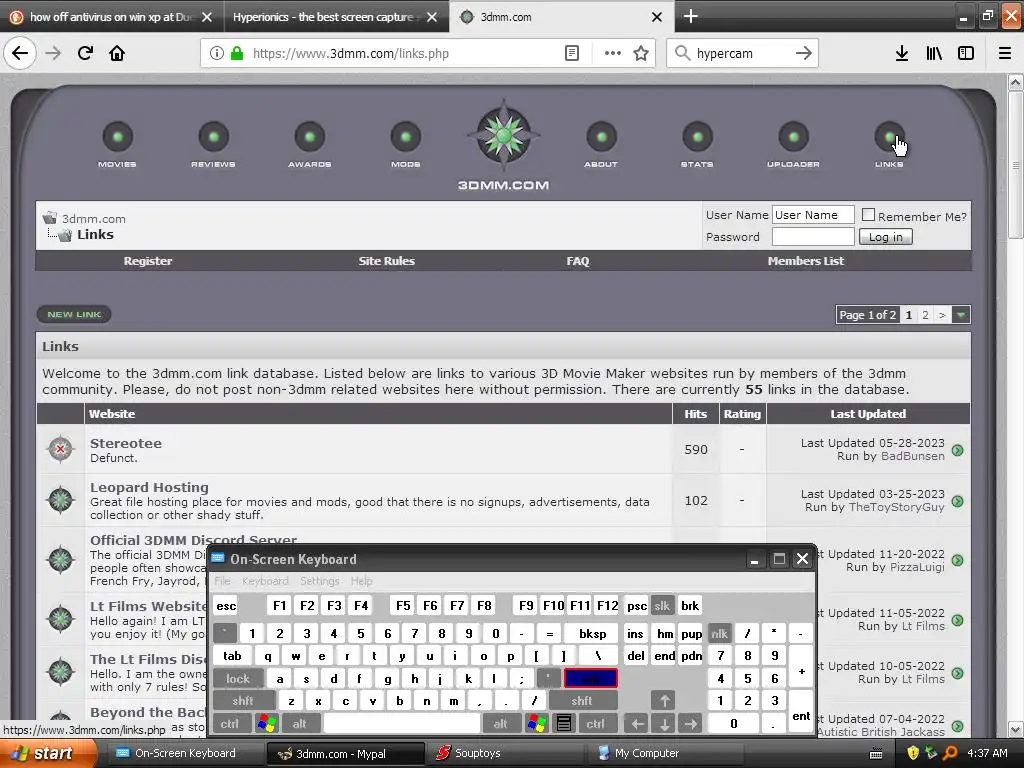Open Keyboard menu in On-Screen Keyboard

265,581
